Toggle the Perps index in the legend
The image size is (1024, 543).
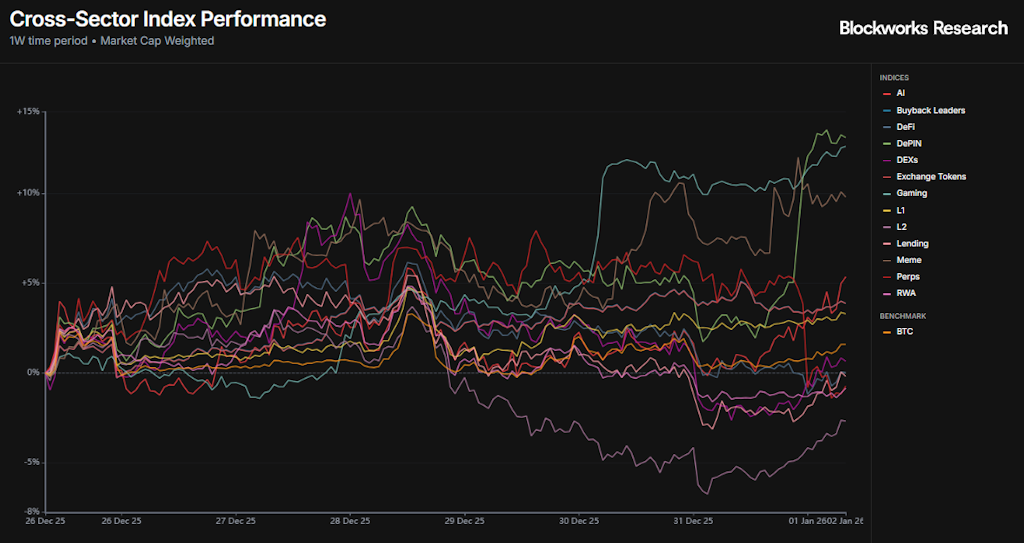908,276
